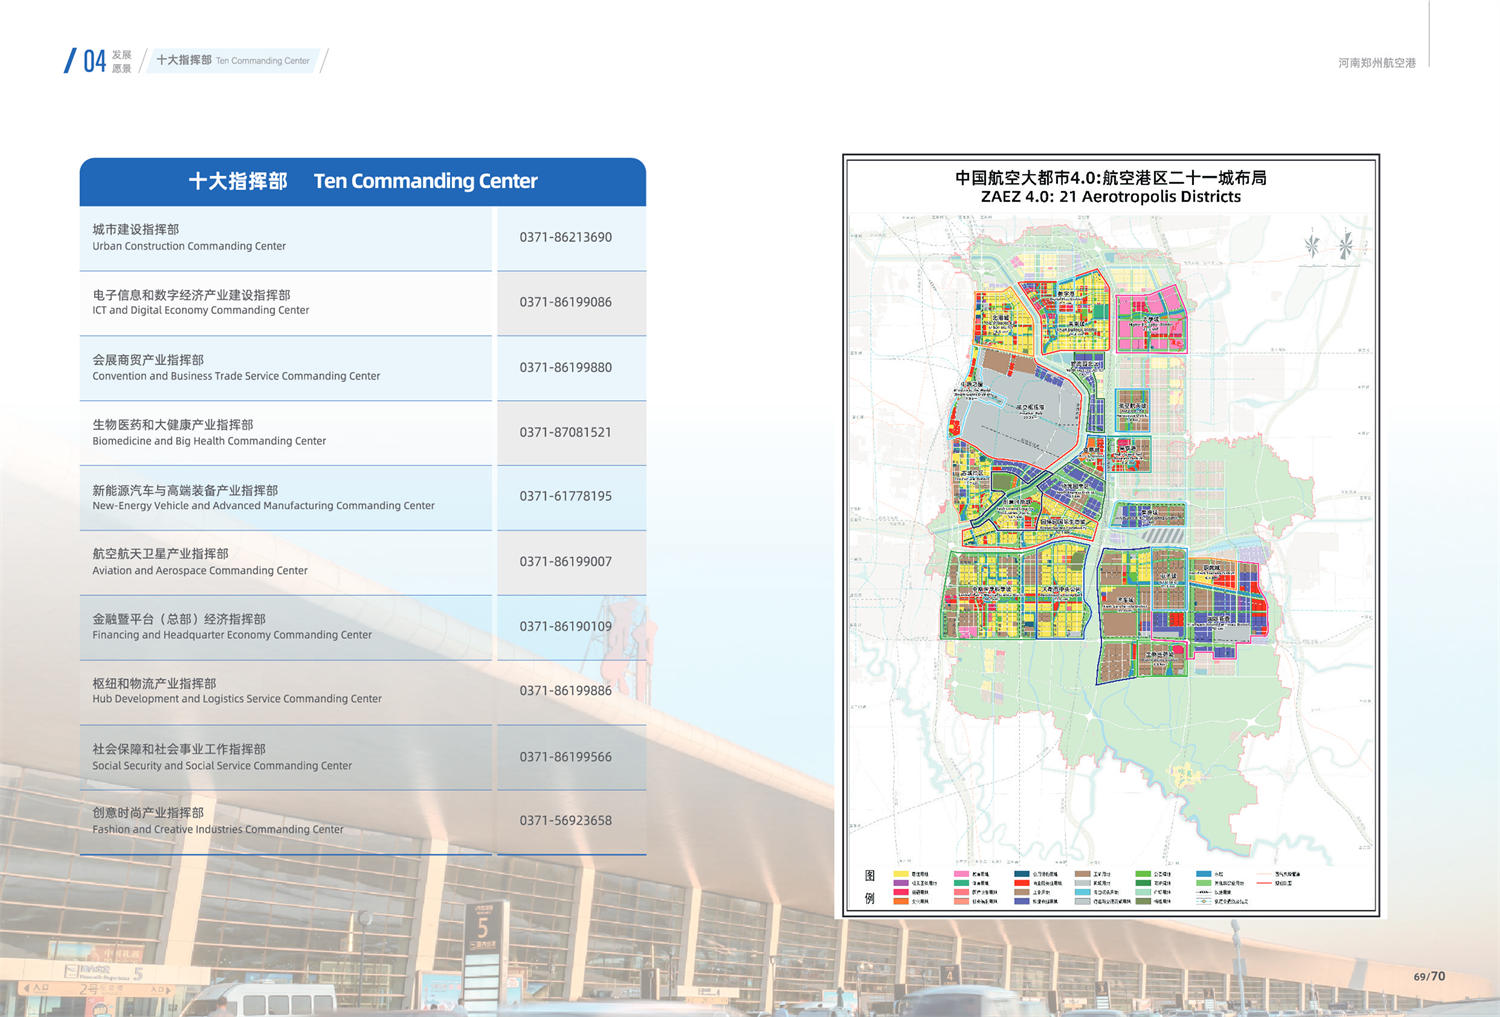1500x1017 pixels.
Task: Click the red swatch in the map legend
Action: point(1021,883)
